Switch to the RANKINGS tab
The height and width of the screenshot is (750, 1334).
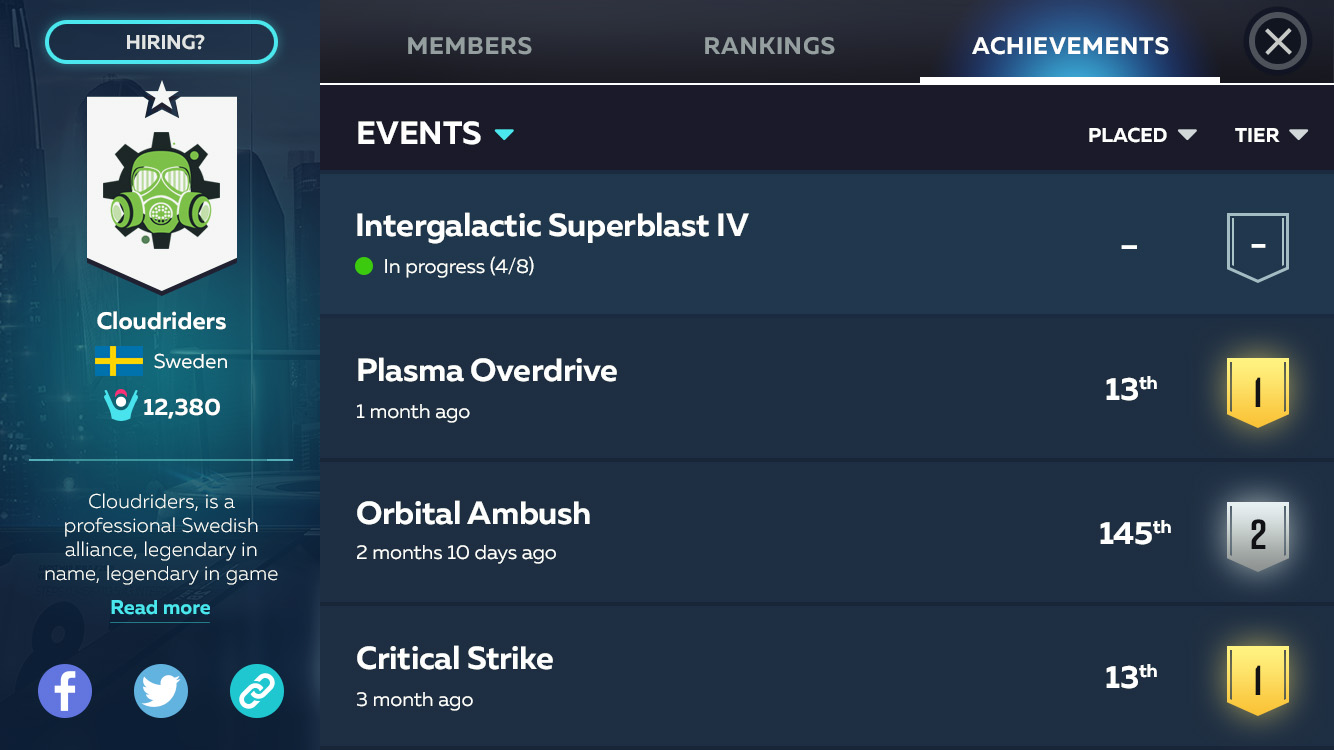[x=769, y=46]
